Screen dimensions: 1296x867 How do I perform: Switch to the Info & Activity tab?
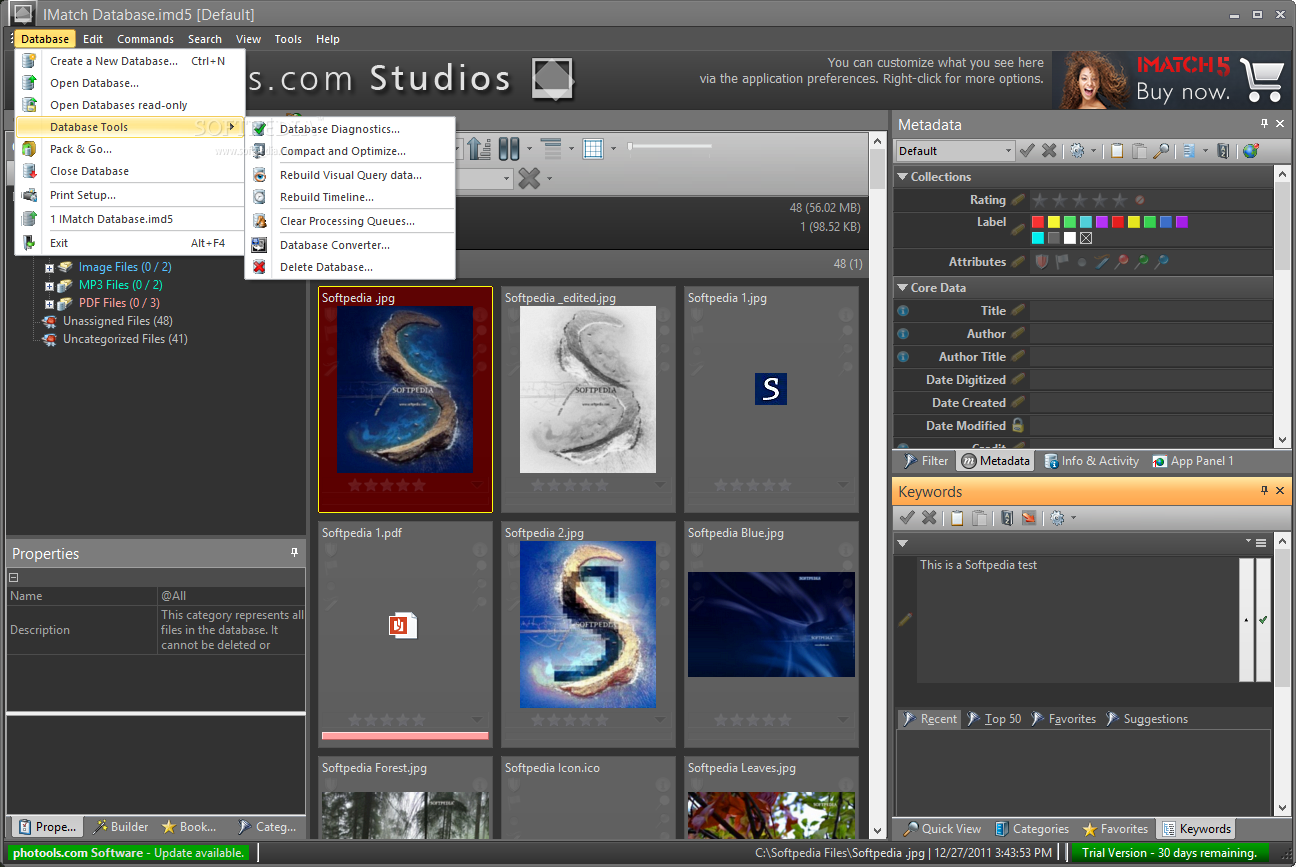coord(1092,461)
